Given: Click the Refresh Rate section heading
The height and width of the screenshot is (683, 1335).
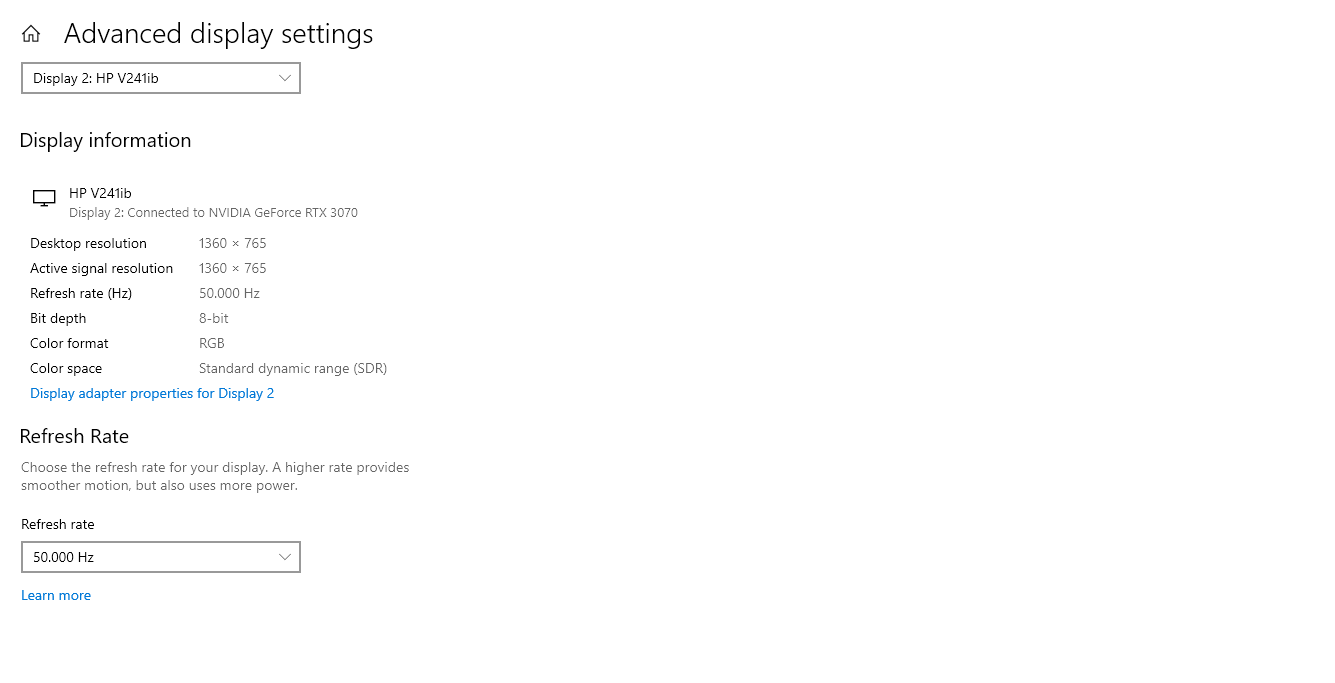Looking at the screenshot, I should click(x=74, y=436).
